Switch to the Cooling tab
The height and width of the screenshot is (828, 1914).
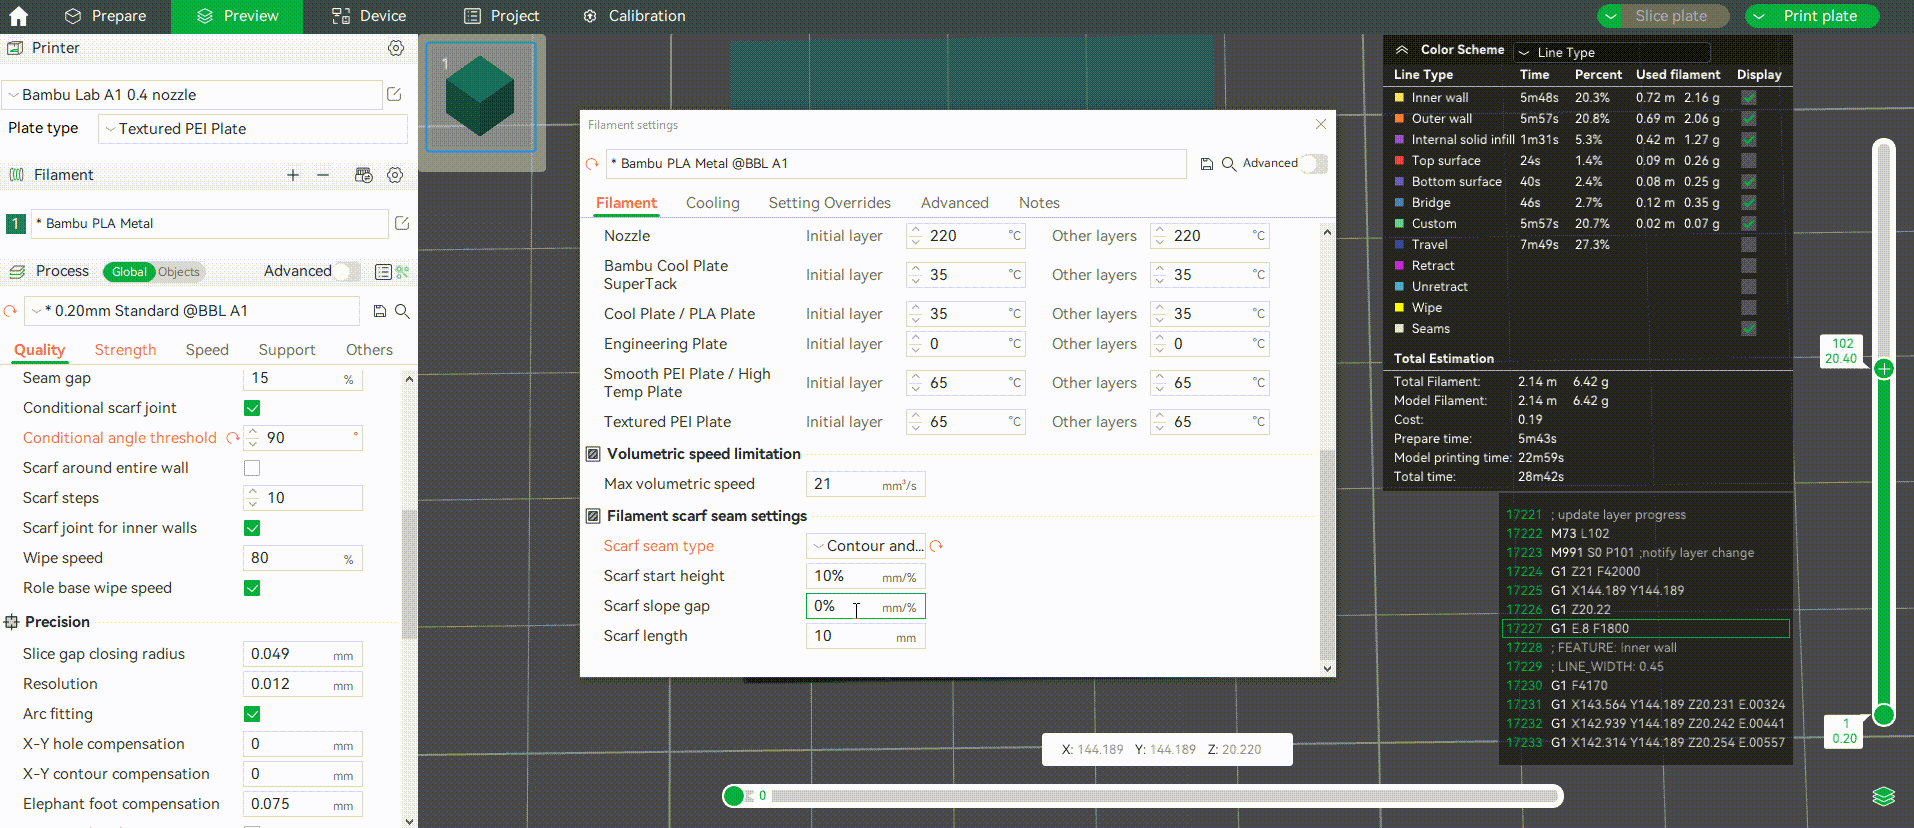pos(712,203)
